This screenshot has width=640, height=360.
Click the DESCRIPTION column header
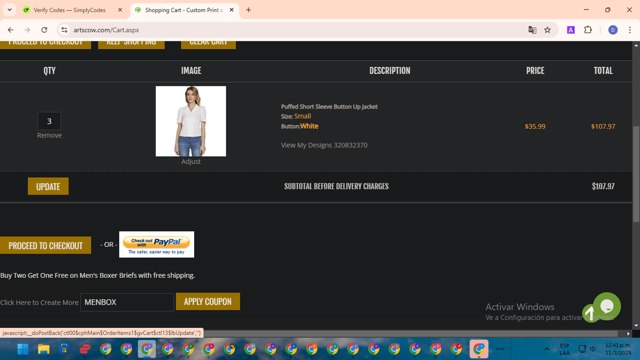pos(390,71)
